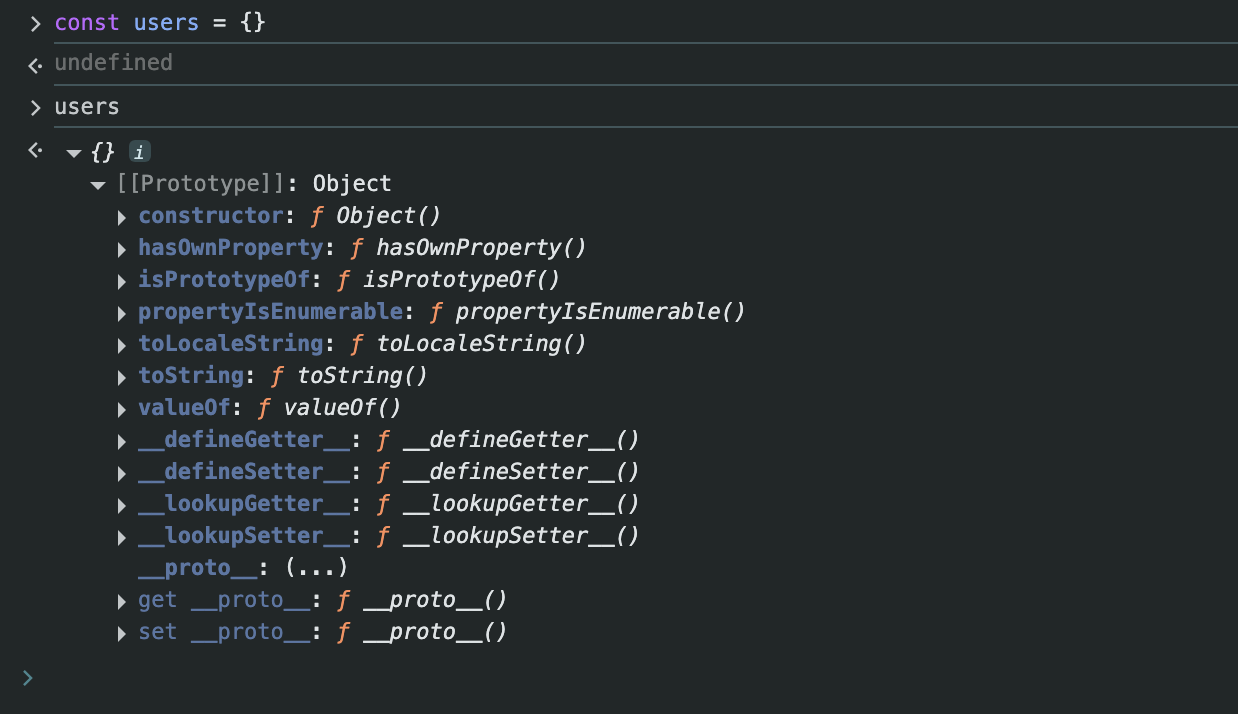Click the empty console prompt input

[x=600, y=678]
